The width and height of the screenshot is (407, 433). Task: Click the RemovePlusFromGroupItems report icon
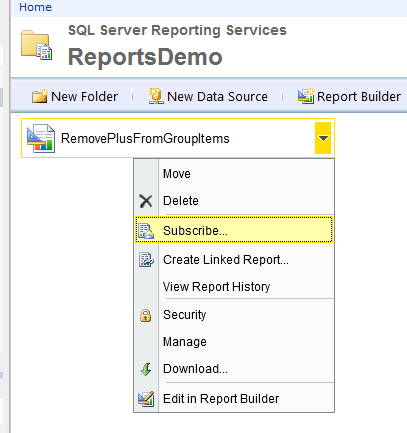coord(41,138)
